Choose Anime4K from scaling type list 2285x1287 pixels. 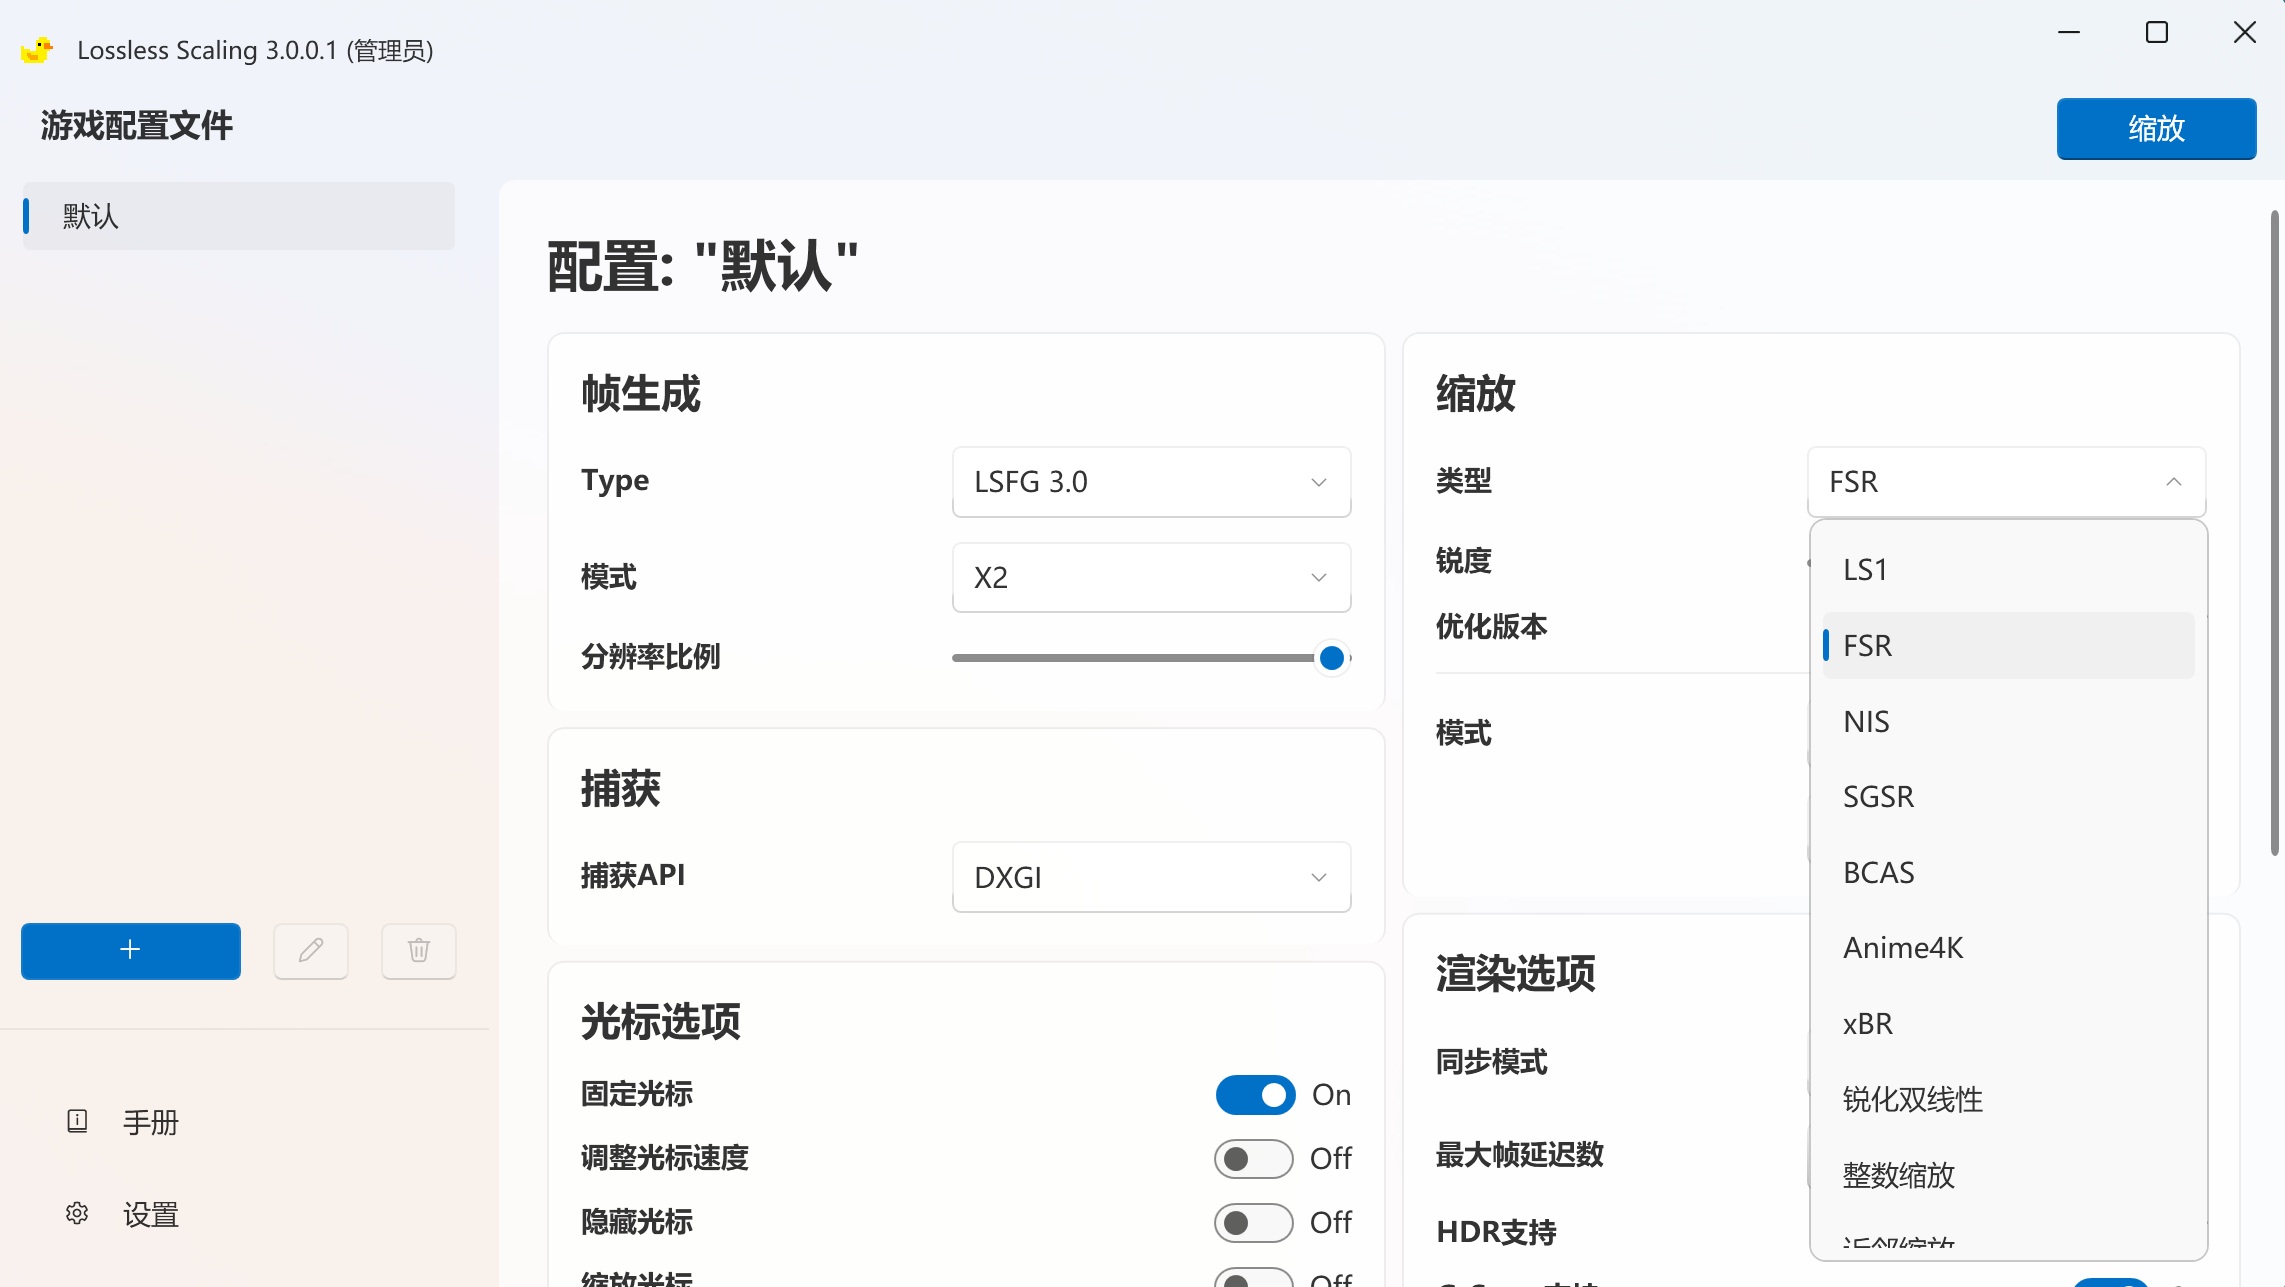point(2008,948)
